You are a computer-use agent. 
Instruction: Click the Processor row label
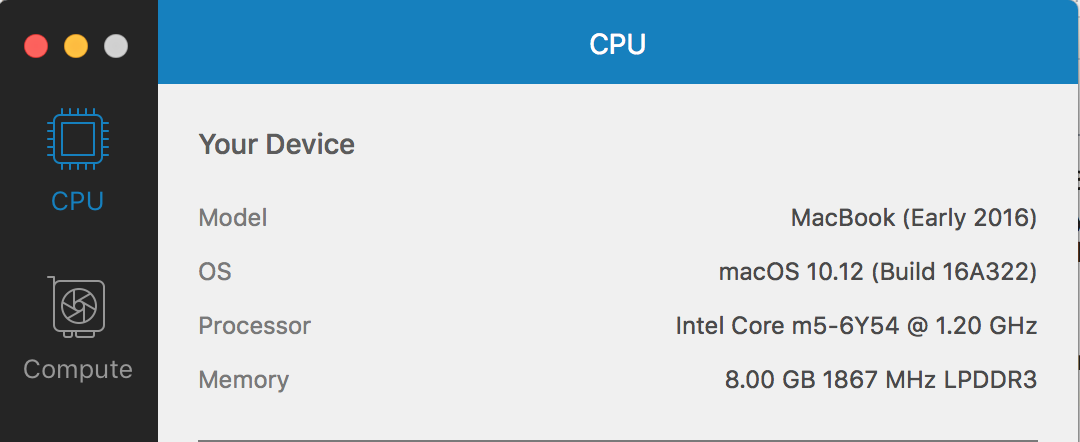click(254, 325)
